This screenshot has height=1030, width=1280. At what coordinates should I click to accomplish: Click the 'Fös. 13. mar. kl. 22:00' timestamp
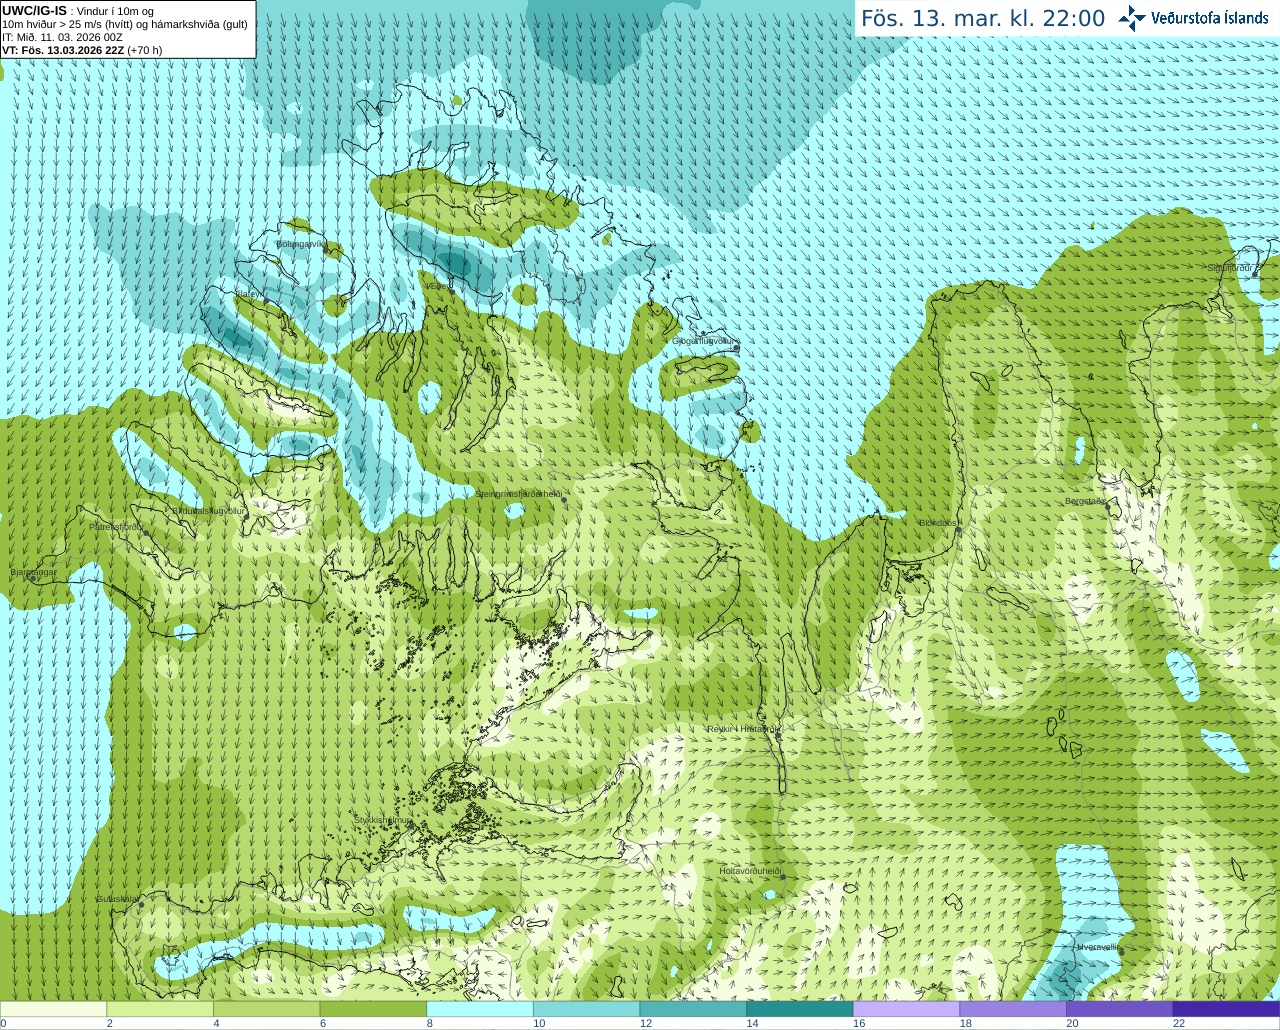coord(983,19)
